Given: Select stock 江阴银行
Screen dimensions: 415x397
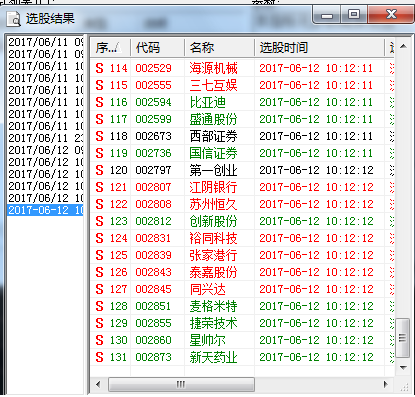Looking at the screenshot, I should tap(213, 187).
